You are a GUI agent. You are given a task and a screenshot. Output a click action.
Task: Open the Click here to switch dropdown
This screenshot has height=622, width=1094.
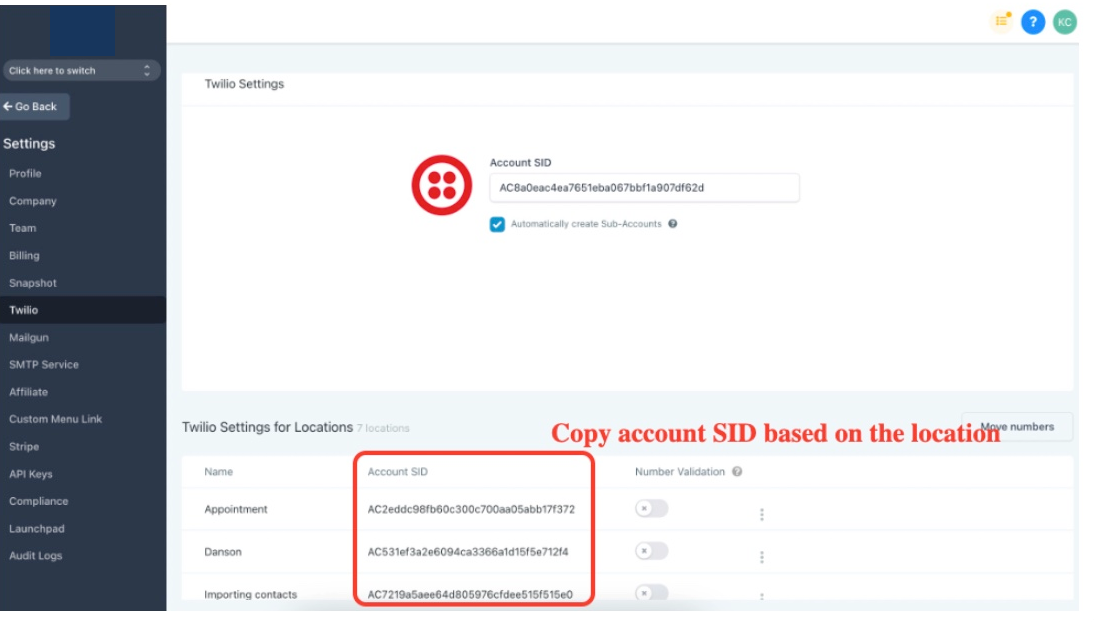[x=82, y=71]
